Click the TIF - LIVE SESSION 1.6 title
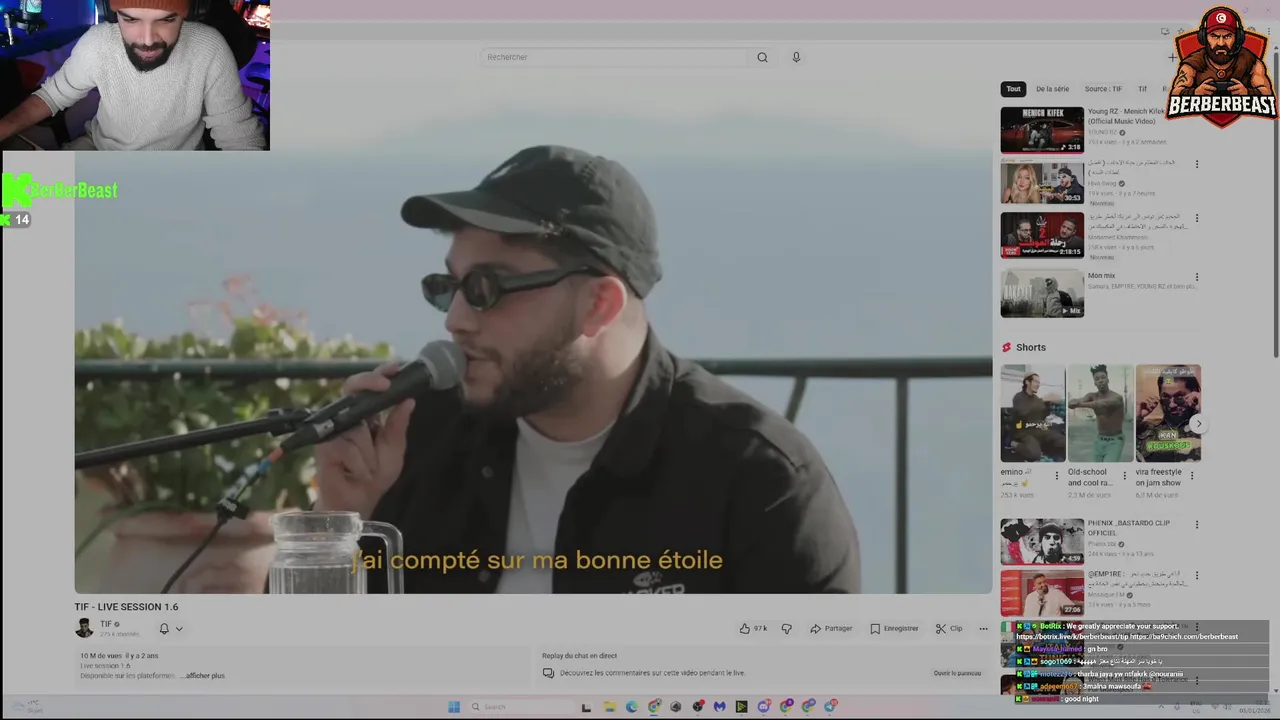 [126, 607]
